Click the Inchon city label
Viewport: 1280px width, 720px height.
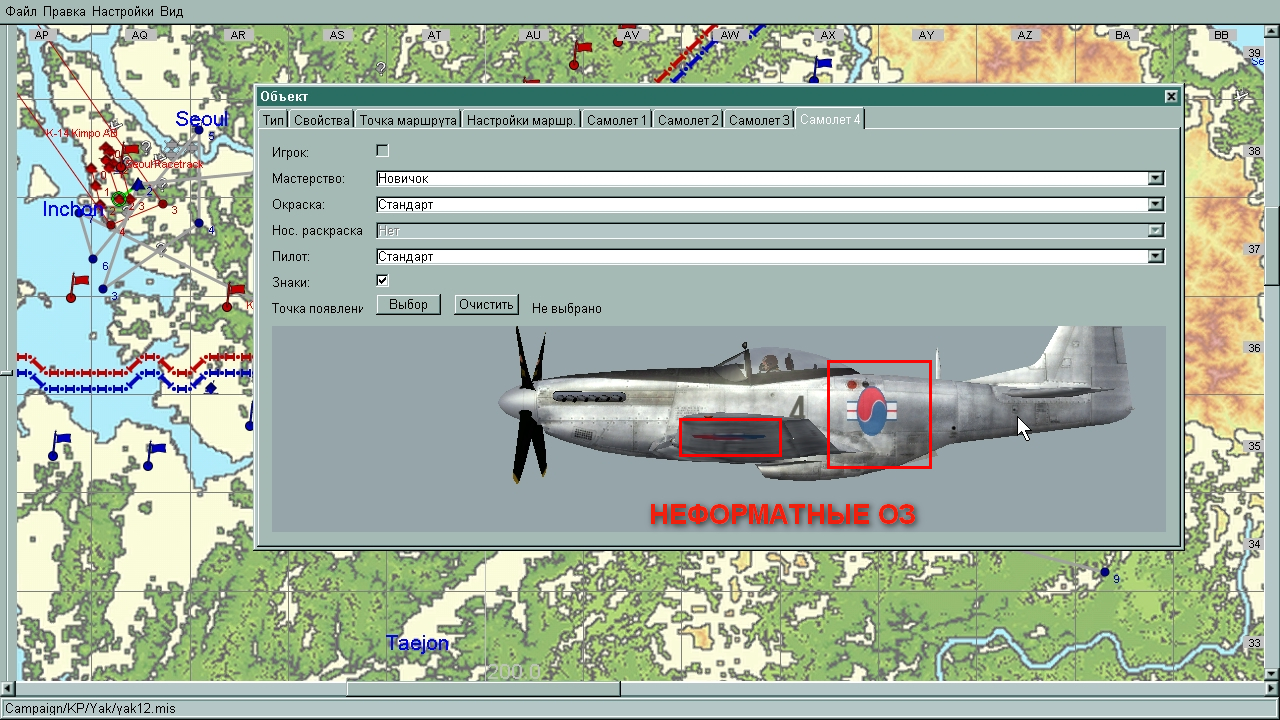pos(73,209)
